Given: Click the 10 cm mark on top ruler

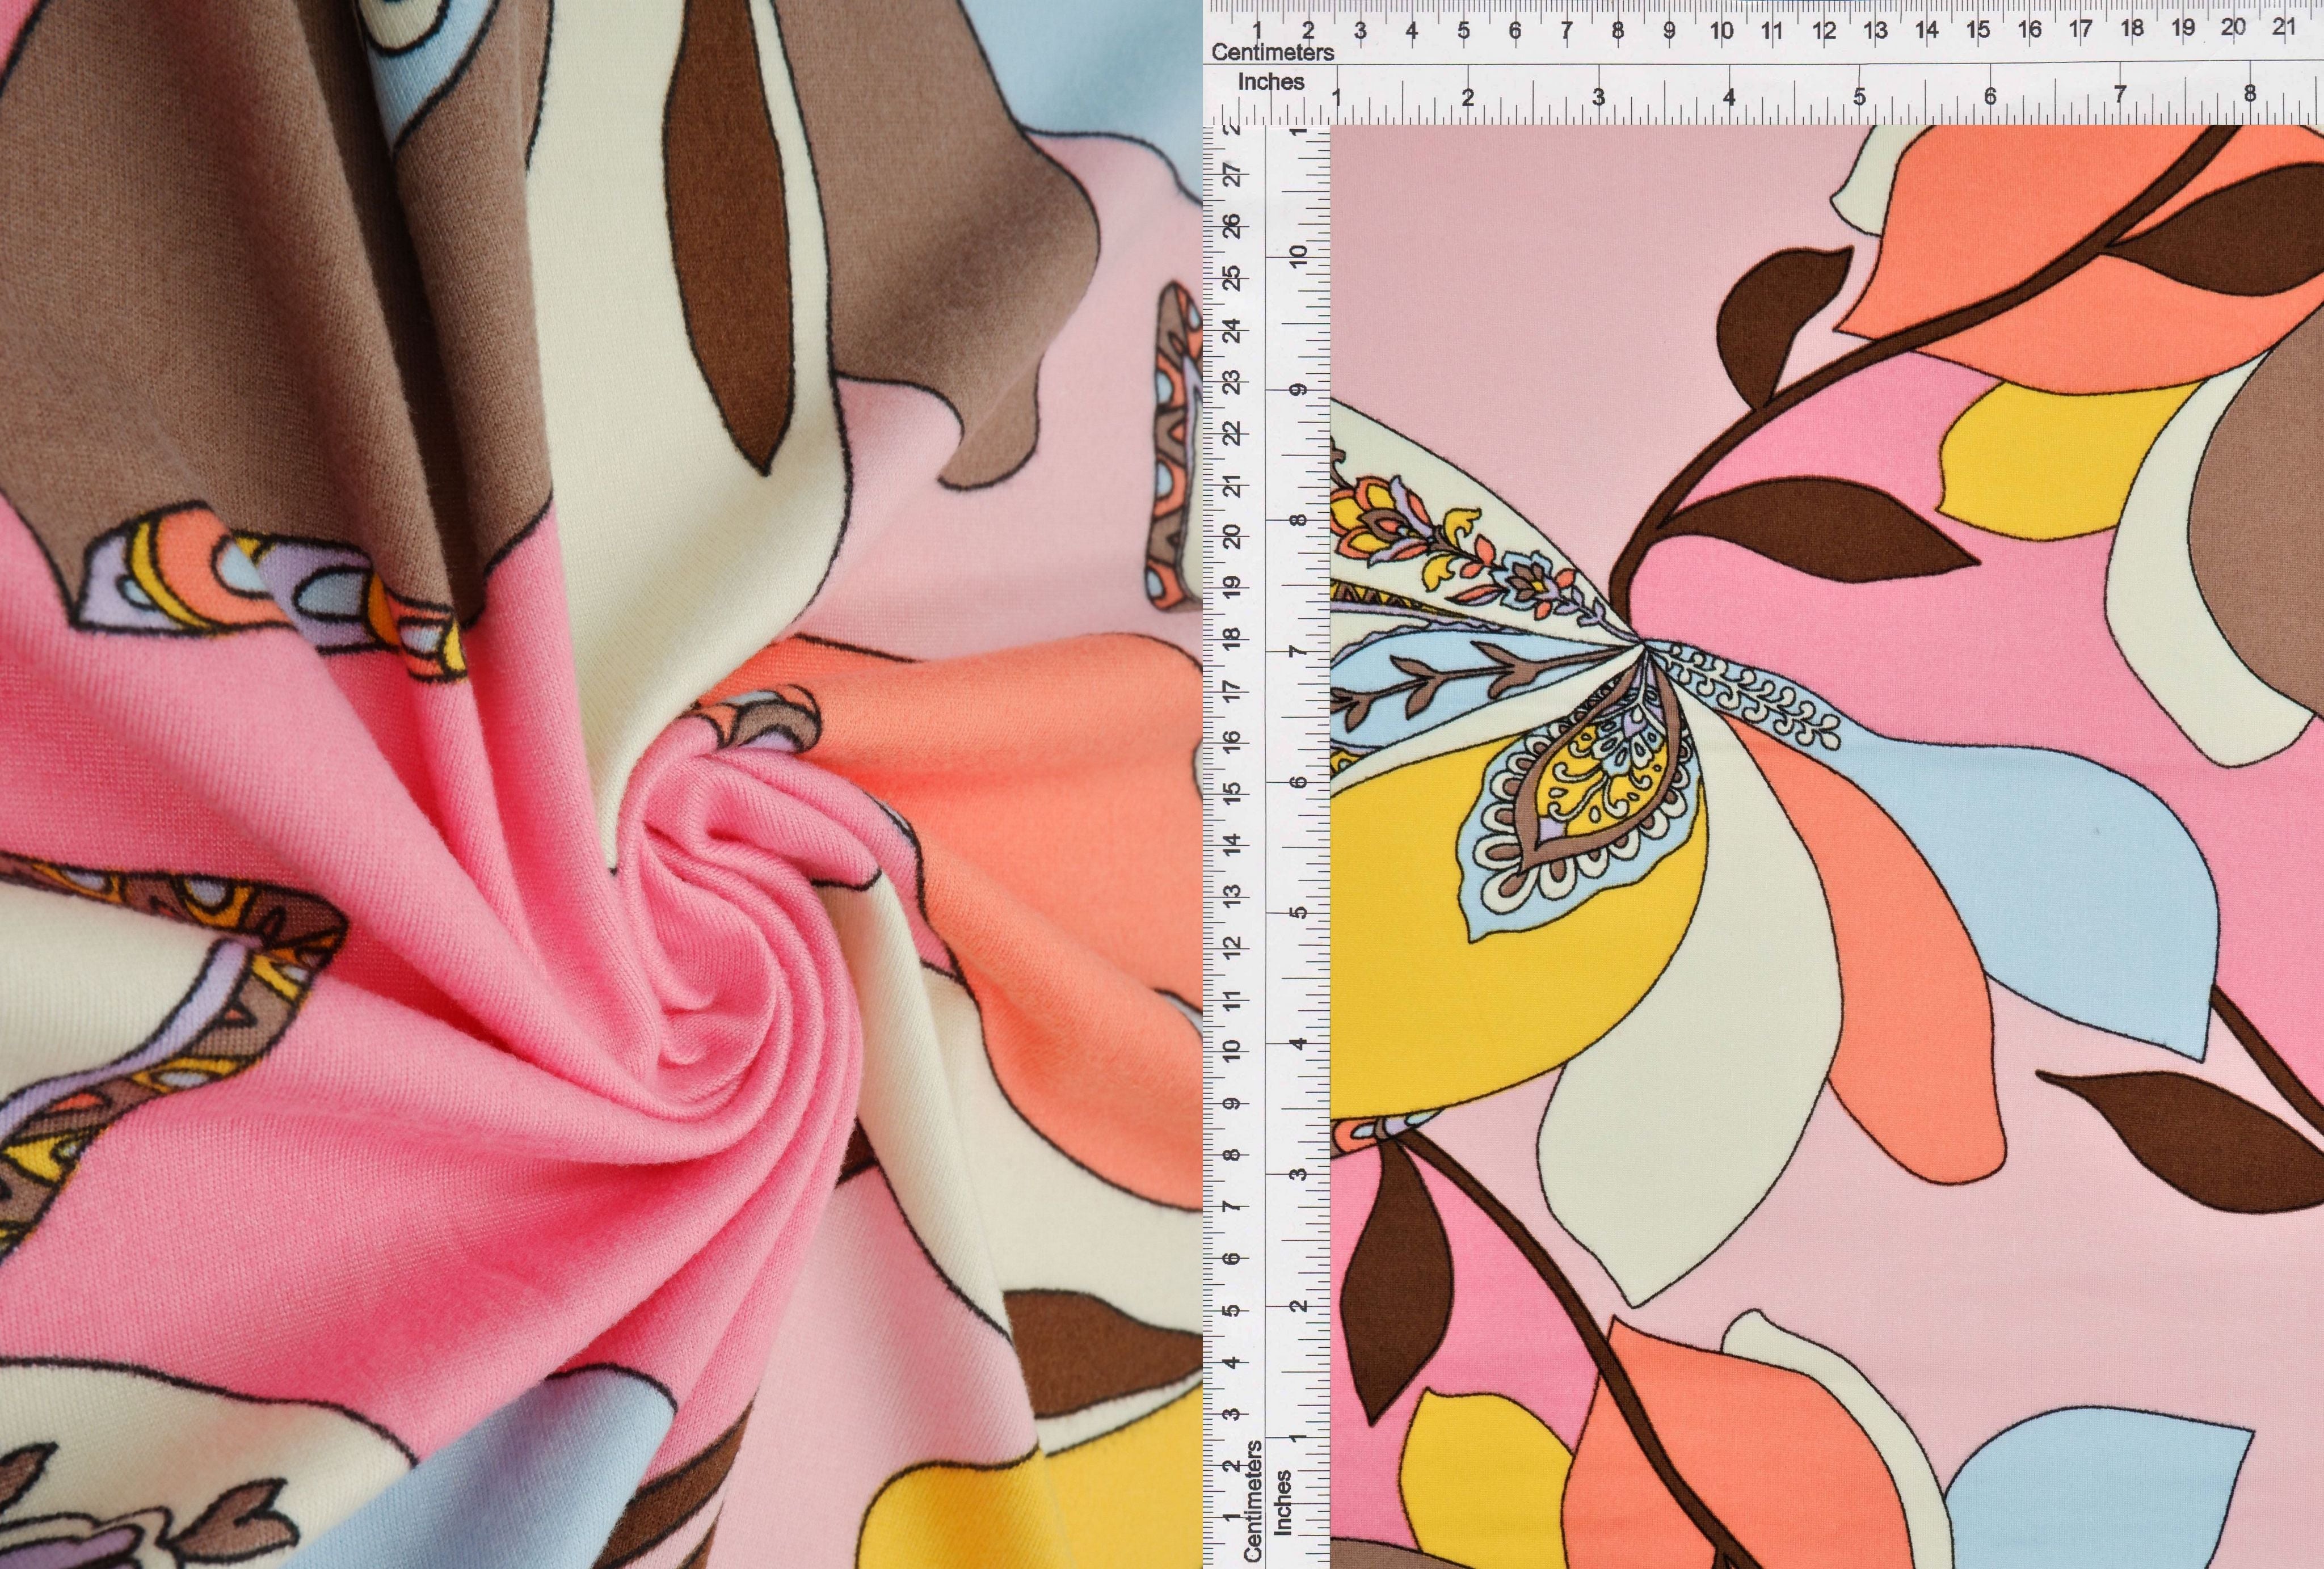Looking at the screenshot, I should (1721, 30).
